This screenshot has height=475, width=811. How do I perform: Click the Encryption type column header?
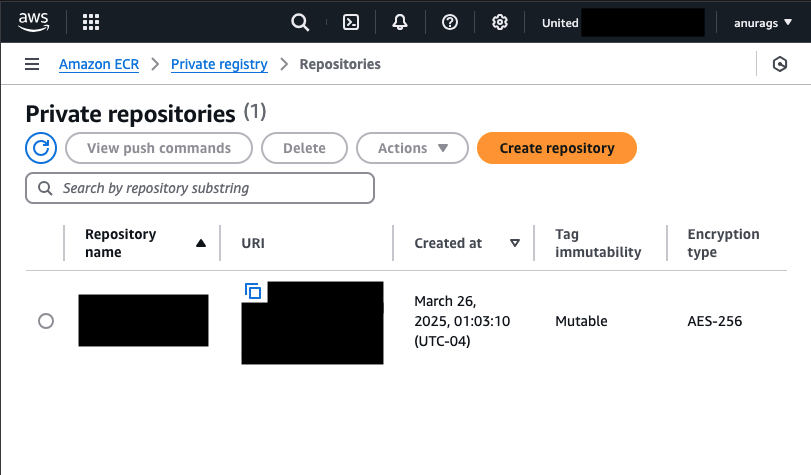pos(723,243)
